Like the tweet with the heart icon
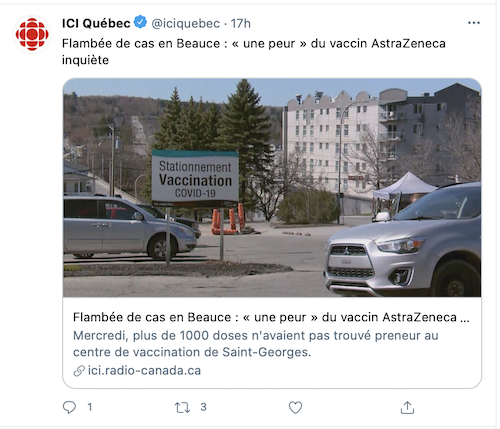Image resolution: width=500 pixels, height=429 pixels. pos(295,407)
